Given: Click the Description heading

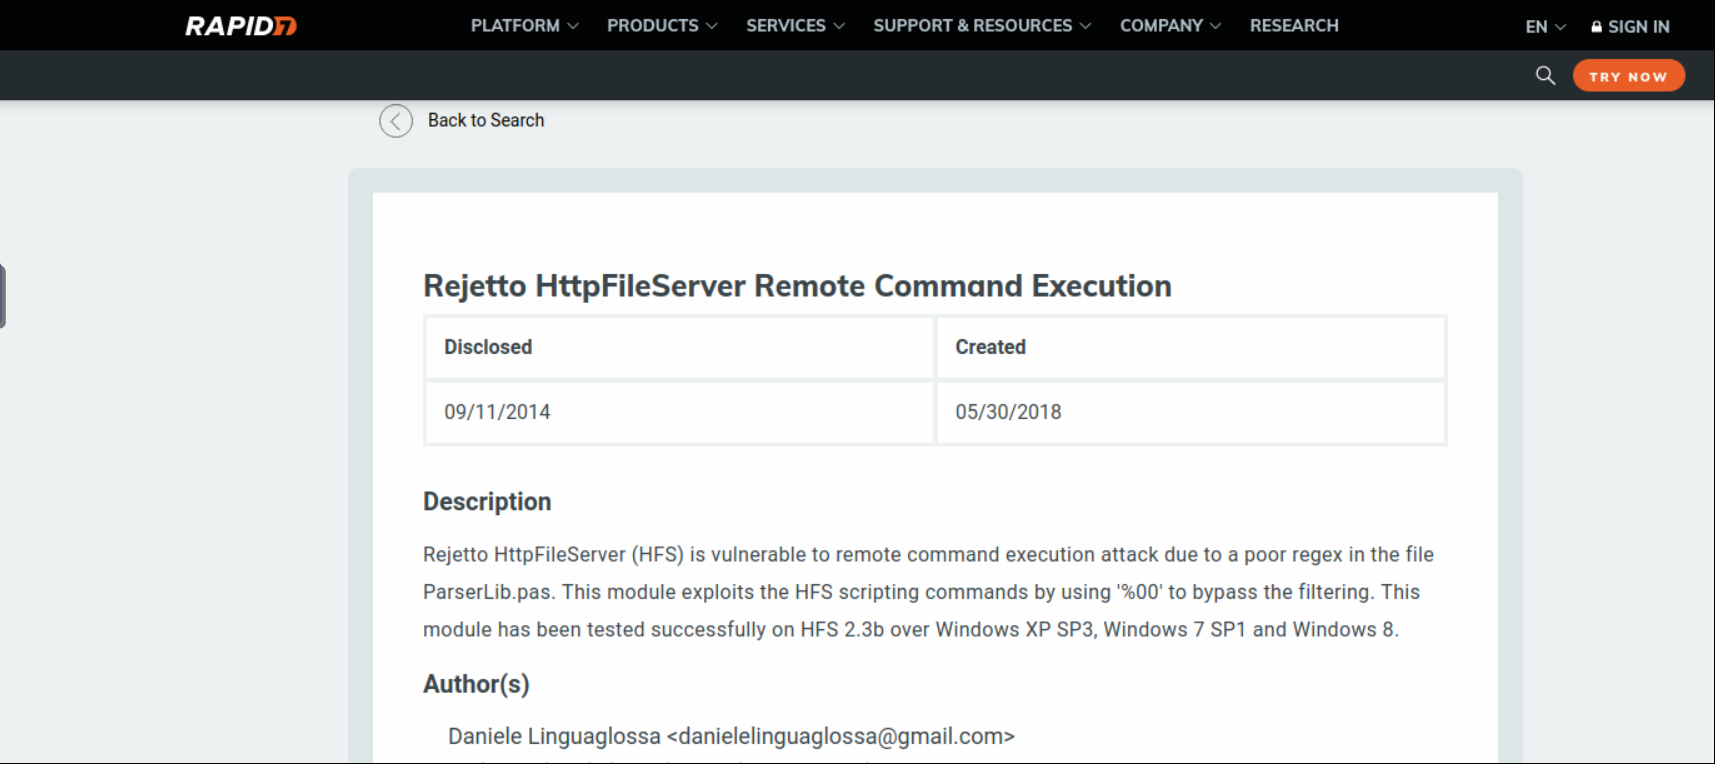Looking at the screenshot, I should click(x=487, y=501).
